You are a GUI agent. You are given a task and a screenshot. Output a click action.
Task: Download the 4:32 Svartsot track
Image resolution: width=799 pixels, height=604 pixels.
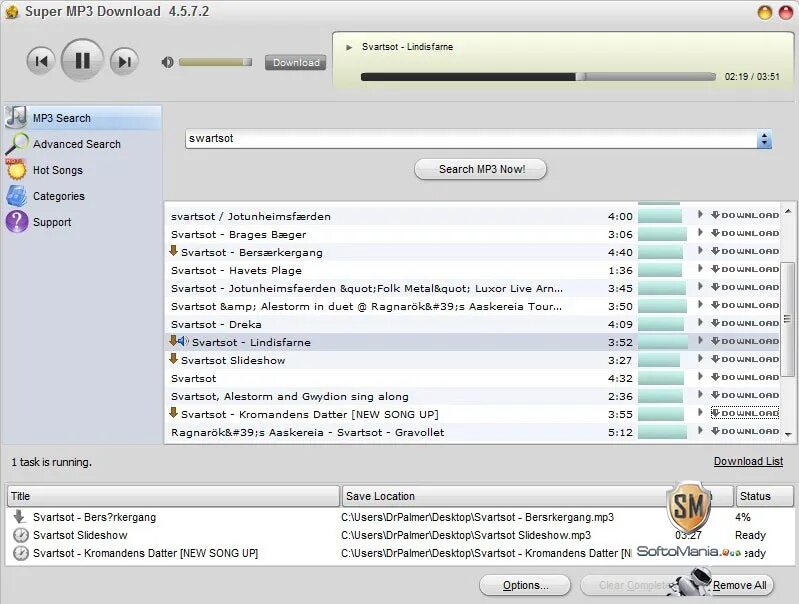tap(745, 377)
